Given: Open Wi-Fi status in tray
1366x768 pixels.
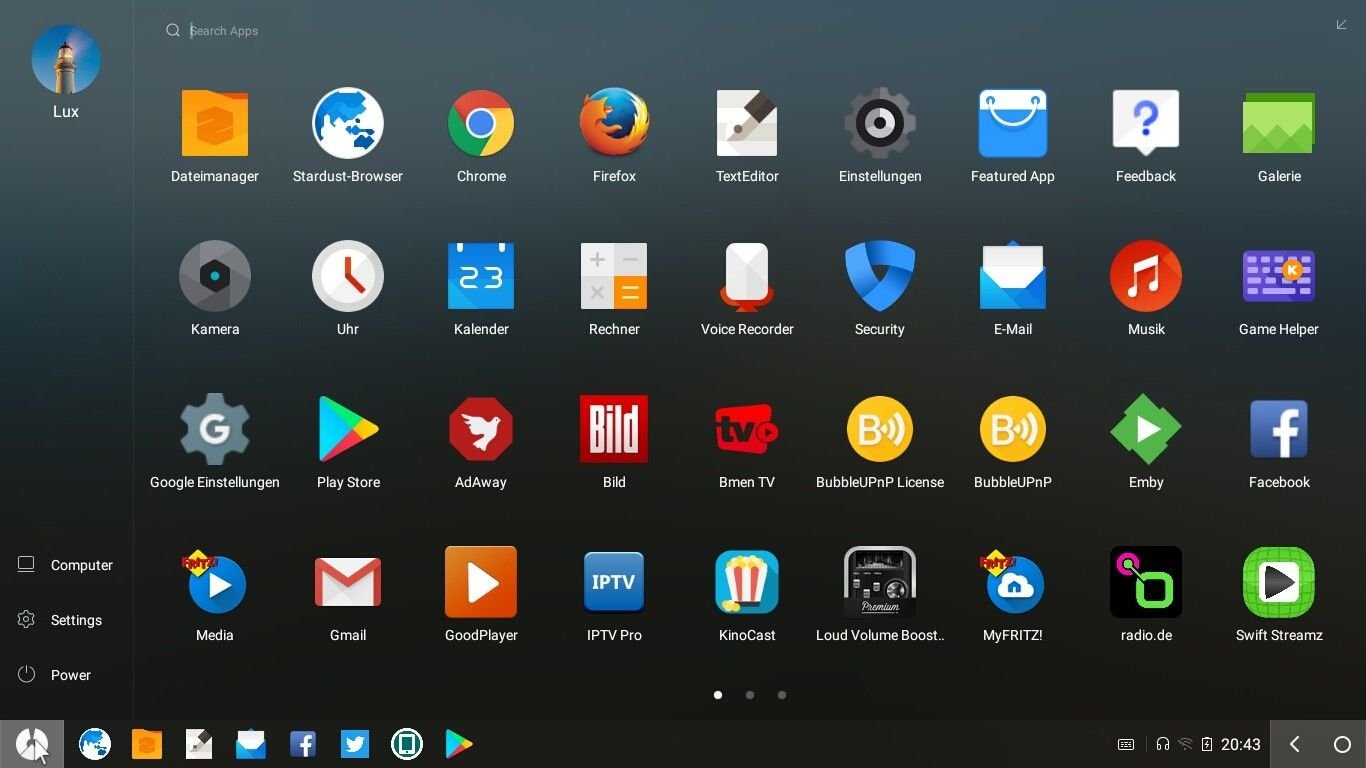Looking at the screenshot, I should click(1185, 744).
